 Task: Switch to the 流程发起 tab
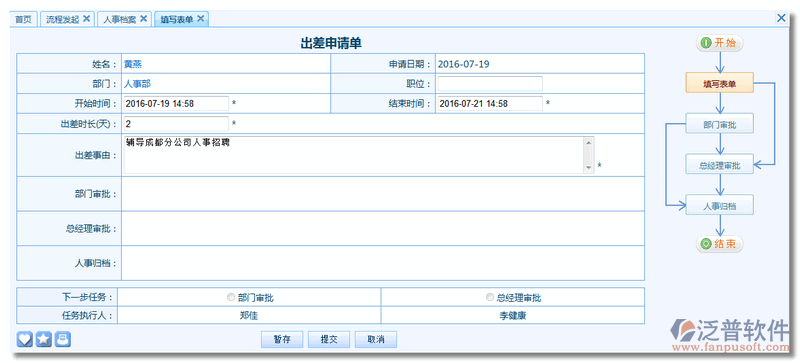pyautogui.click(x=63, y=19)
